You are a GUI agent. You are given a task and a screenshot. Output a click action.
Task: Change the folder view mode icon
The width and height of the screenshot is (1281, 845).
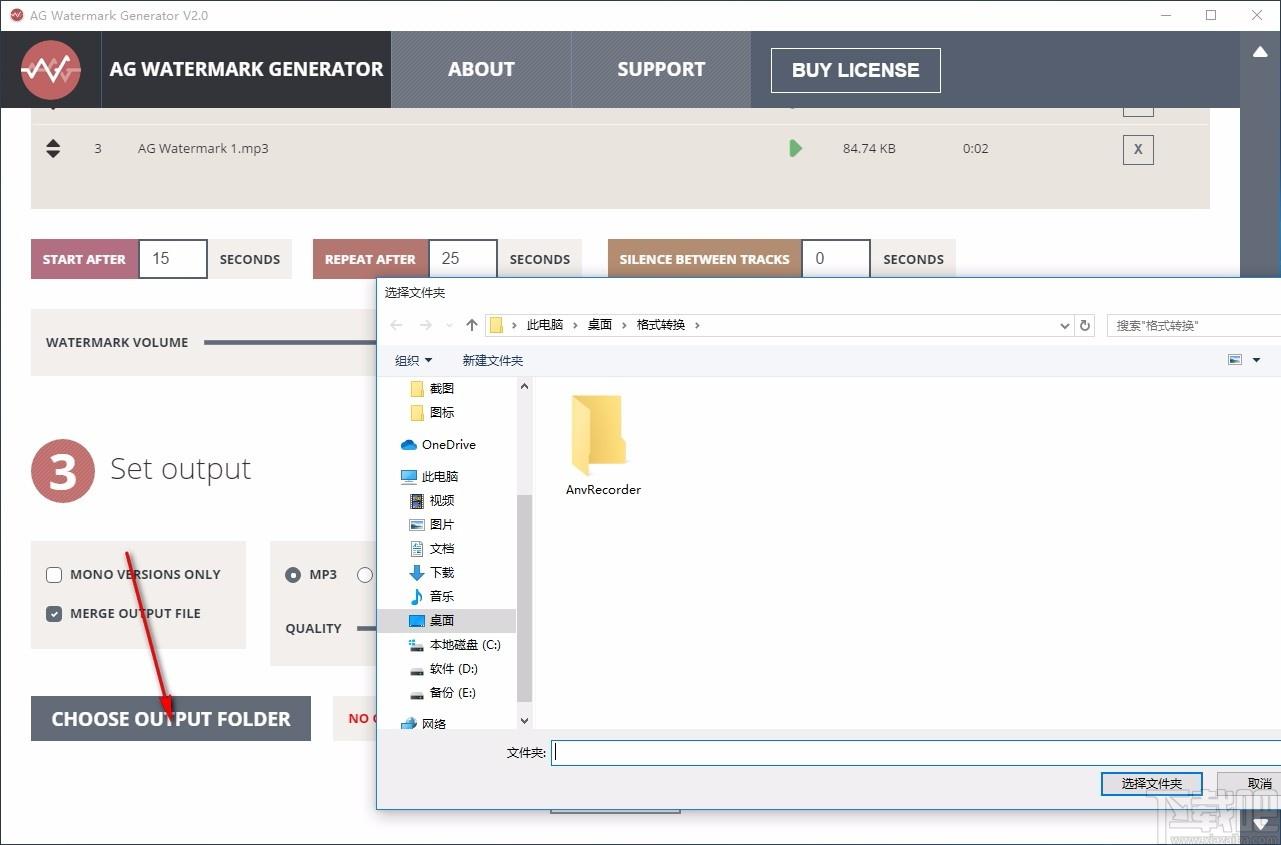tap(1235, 360)
